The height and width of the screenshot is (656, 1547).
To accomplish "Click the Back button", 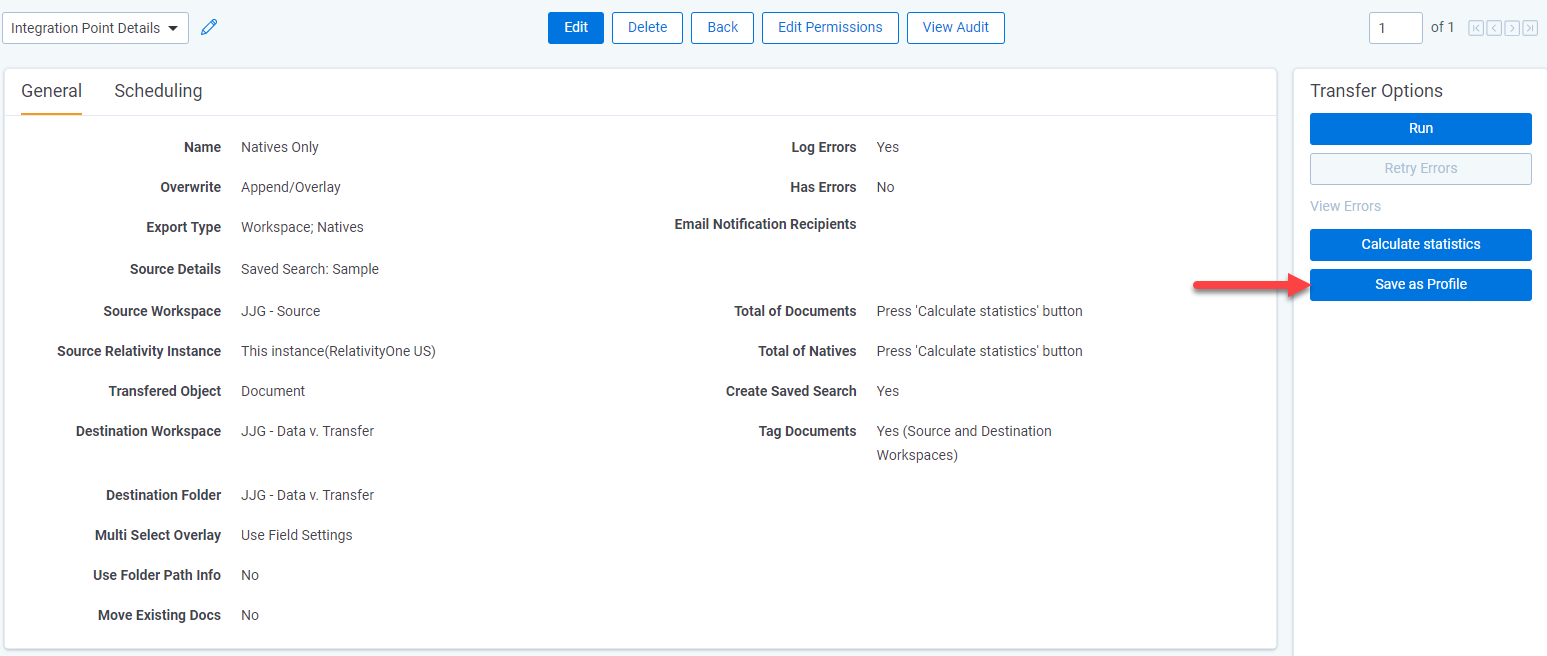I will point(723,28).
